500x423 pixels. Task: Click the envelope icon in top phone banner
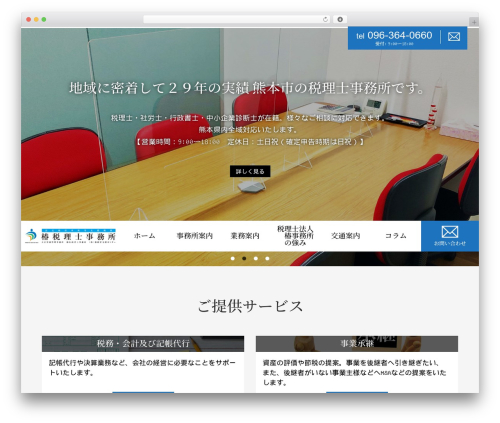(x=454, y=37)
